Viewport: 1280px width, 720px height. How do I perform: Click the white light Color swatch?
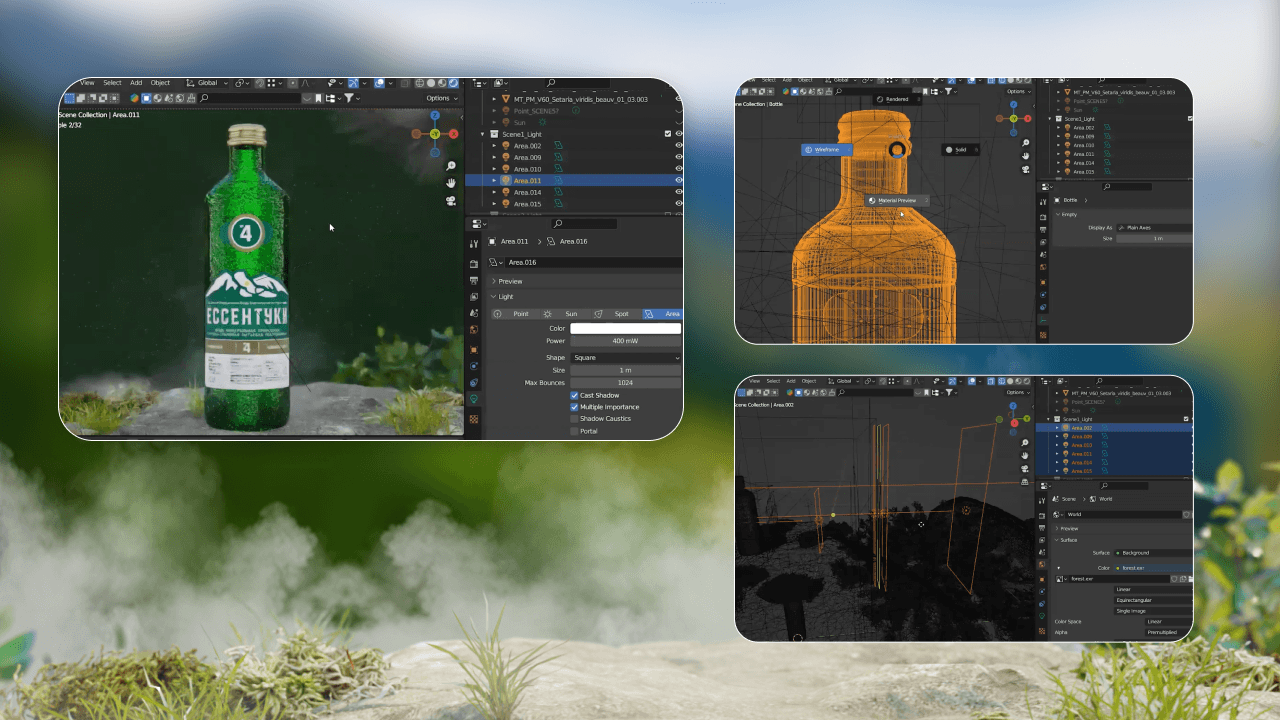626,328
